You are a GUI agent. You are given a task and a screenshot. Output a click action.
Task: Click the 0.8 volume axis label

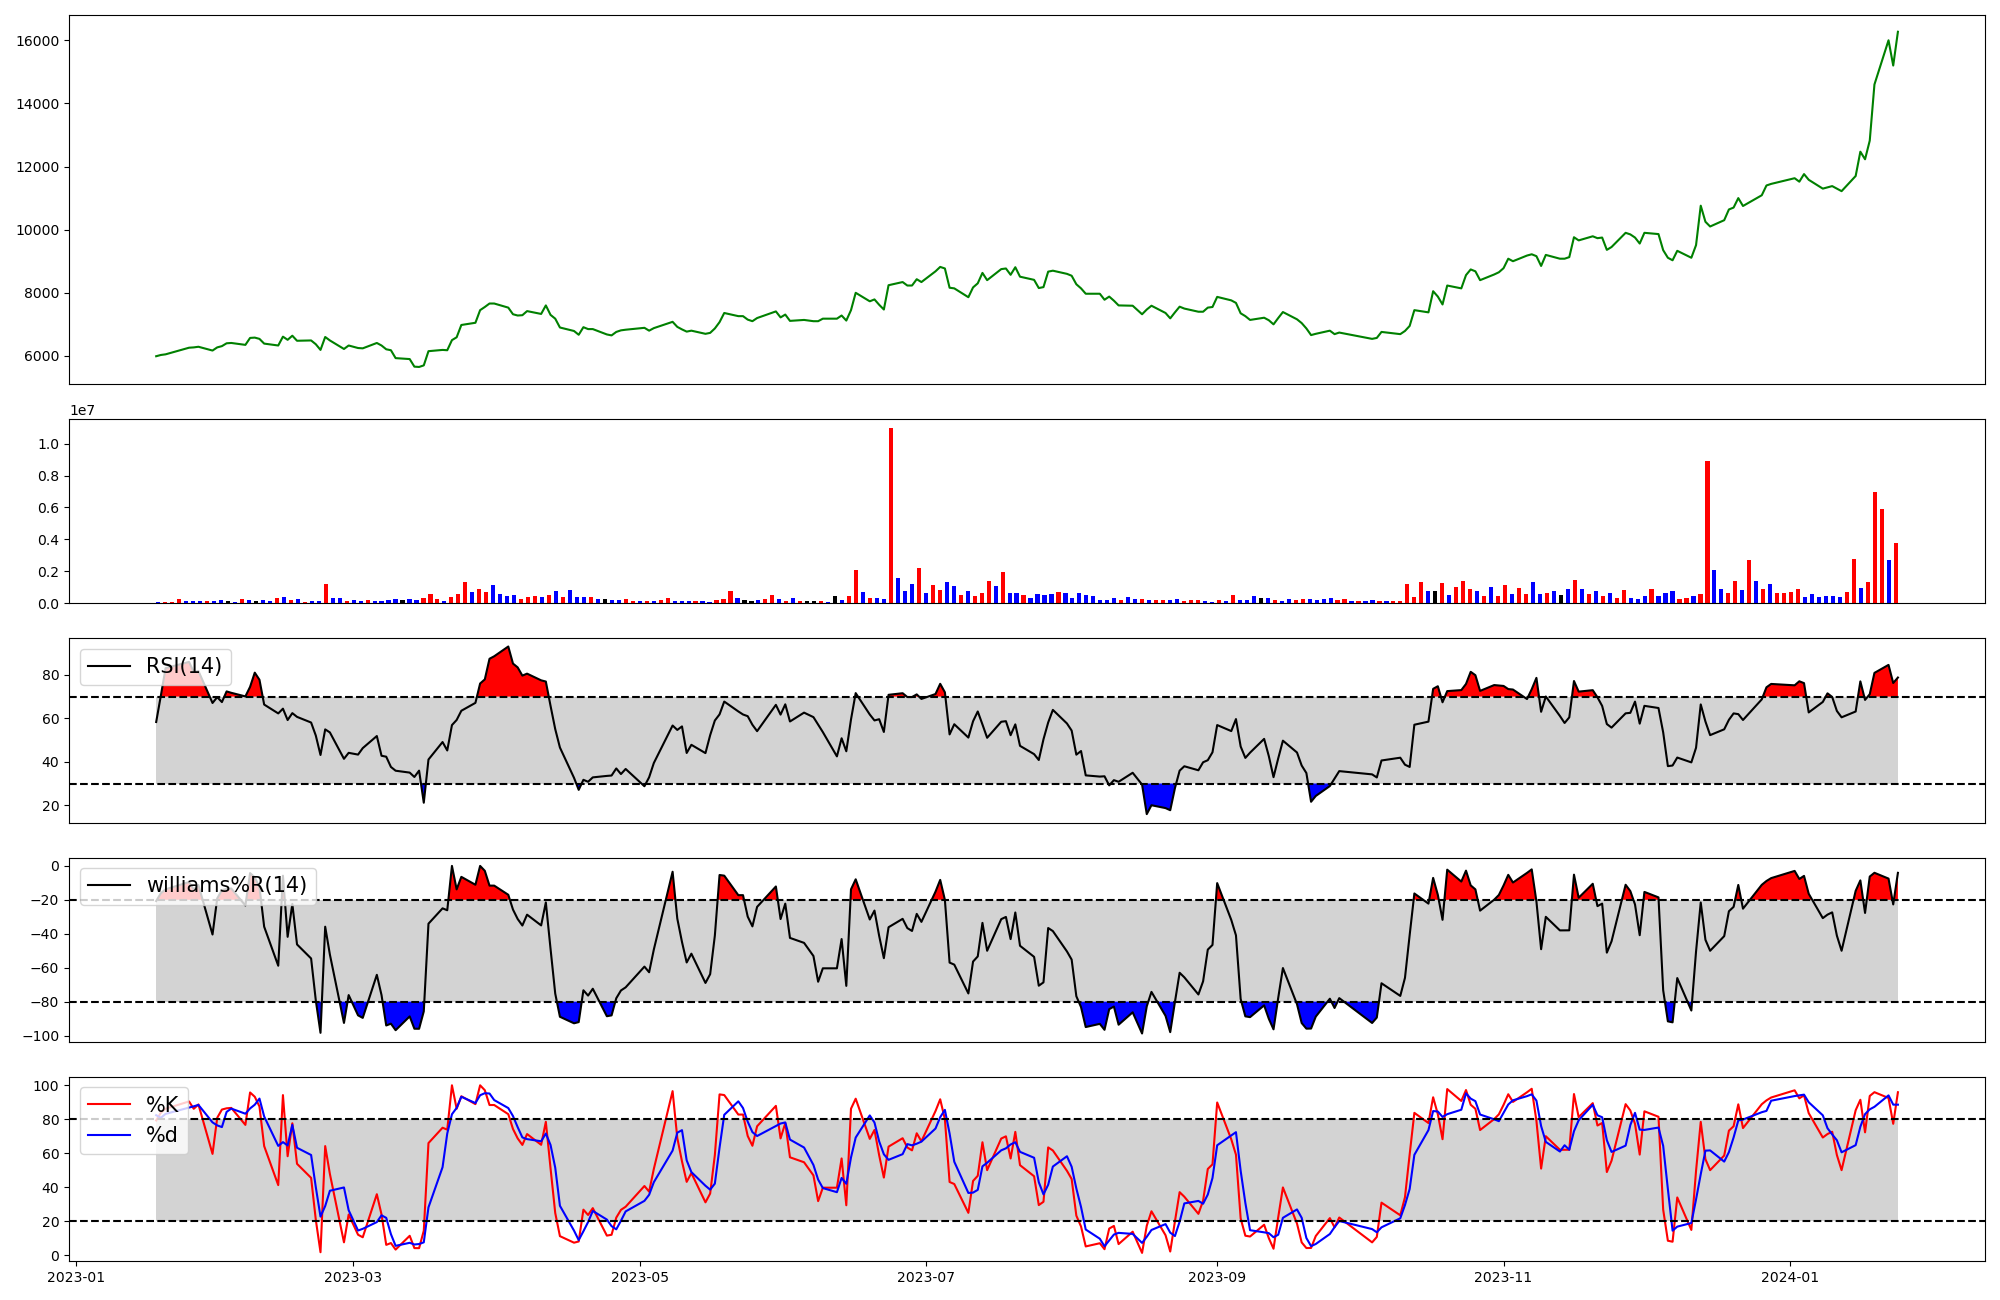click(48, 476)
